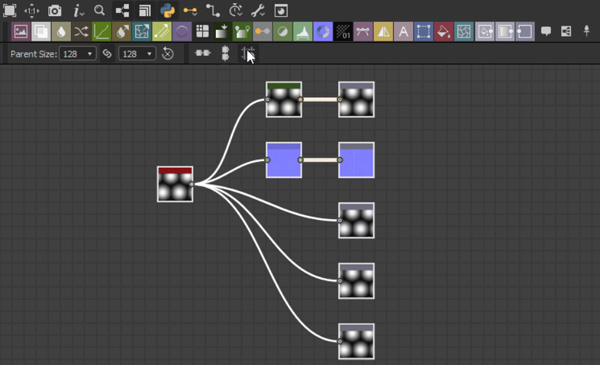
Task: Toggle the Python scripting icon
Action: click(x=167, y=11)
